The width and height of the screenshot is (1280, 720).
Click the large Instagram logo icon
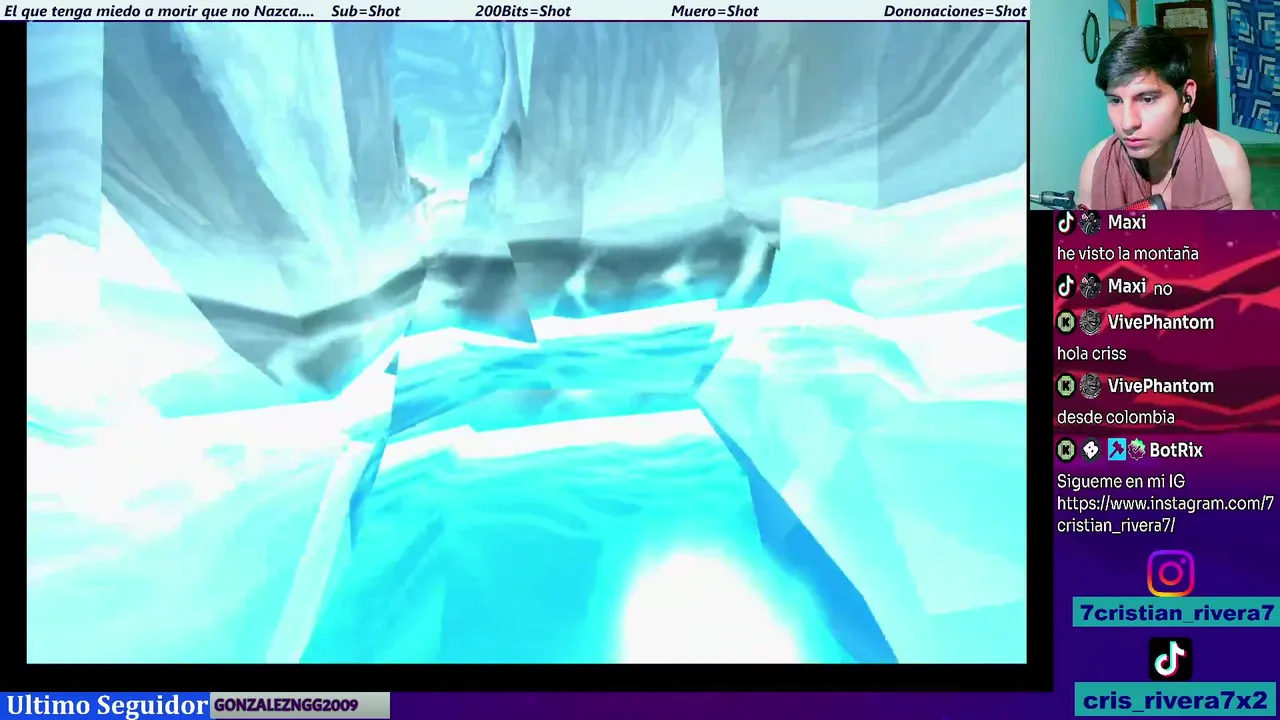coord(1170,574)
